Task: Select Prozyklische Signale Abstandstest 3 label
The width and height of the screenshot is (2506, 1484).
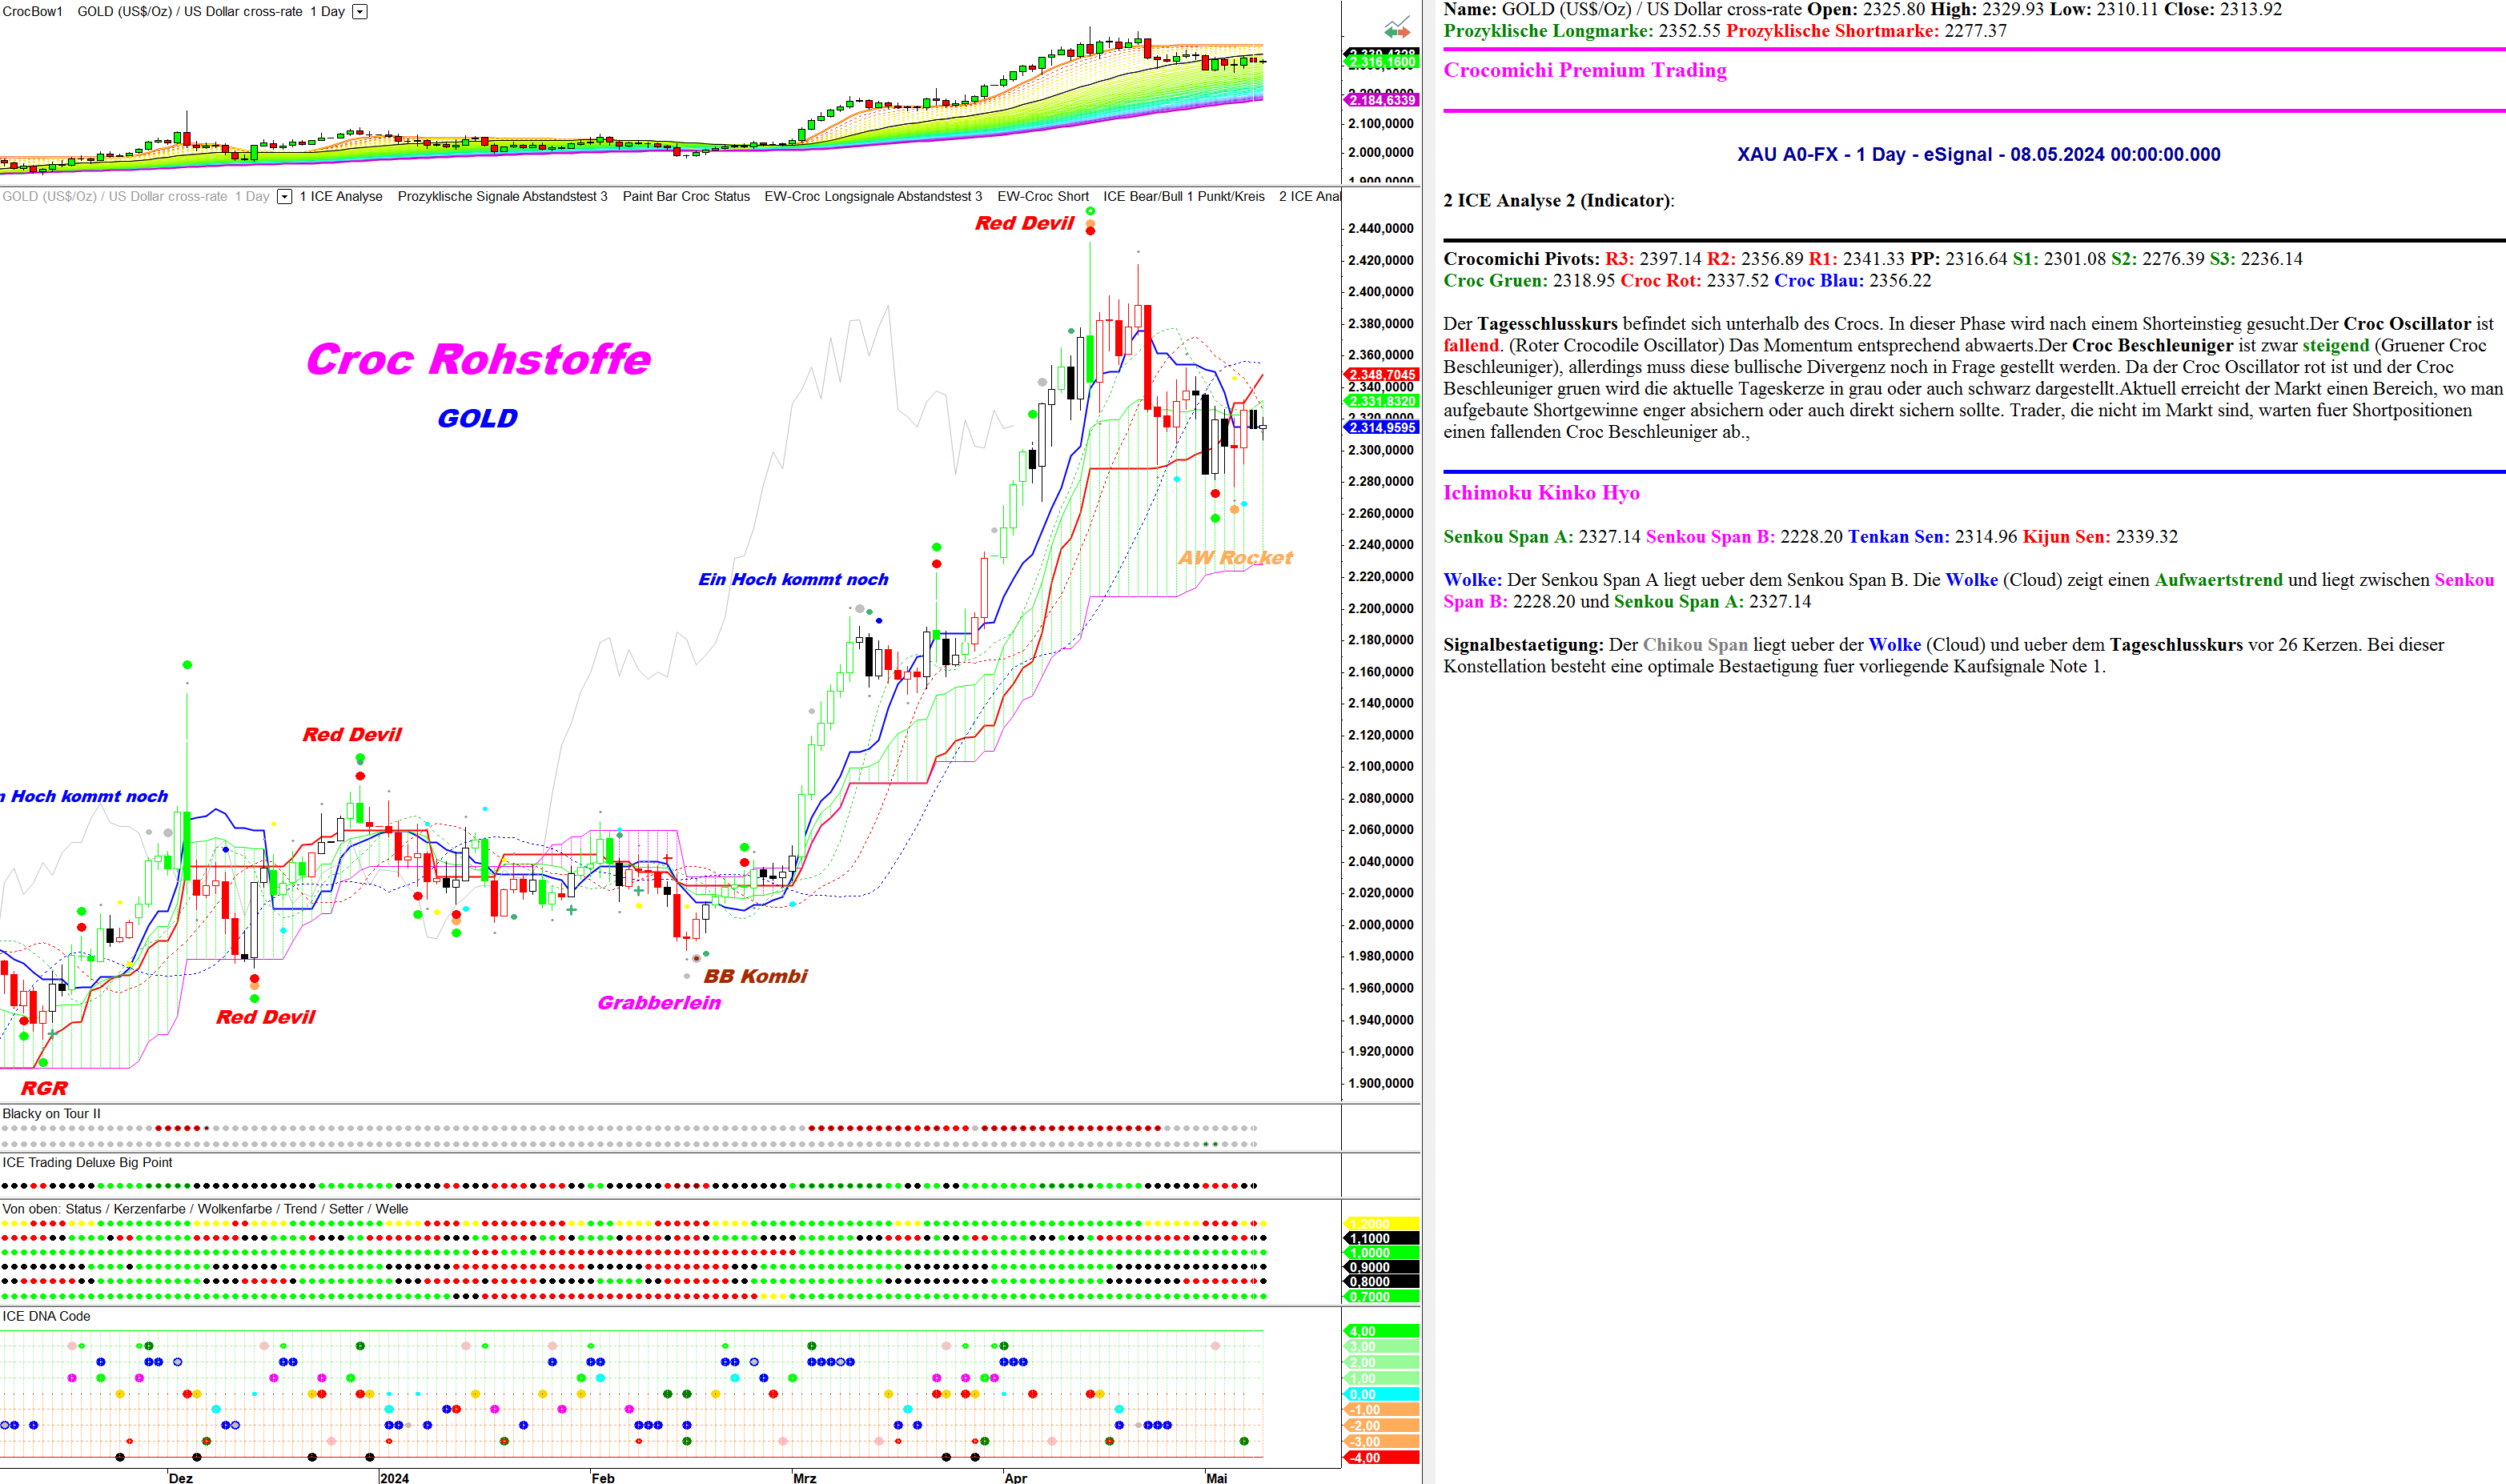Action: 502,197
